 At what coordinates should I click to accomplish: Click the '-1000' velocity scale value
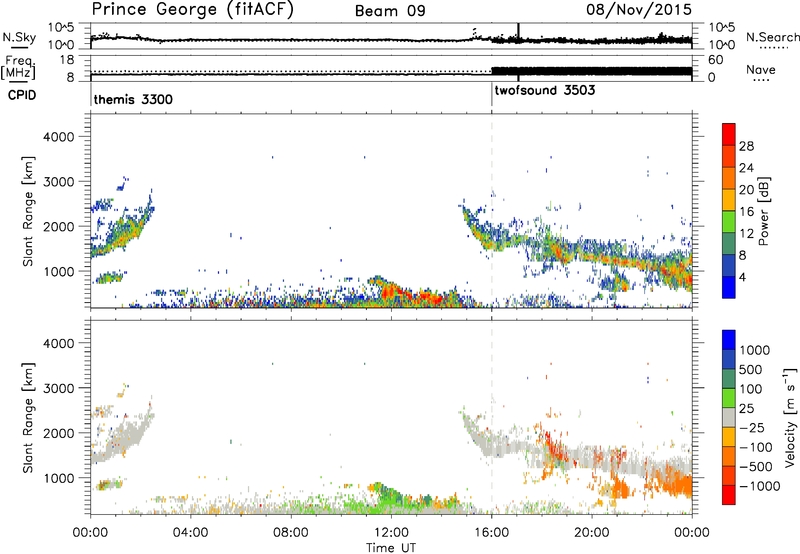[x=760, y=486]
